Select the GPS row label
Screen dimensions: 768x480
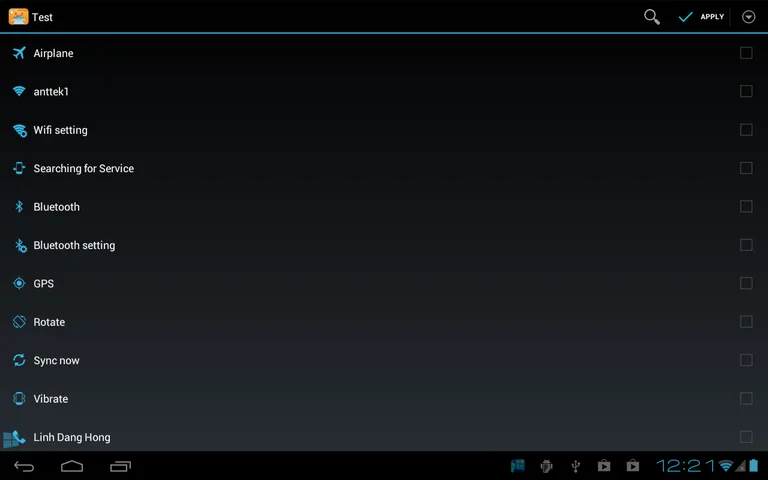click(44, 284)
